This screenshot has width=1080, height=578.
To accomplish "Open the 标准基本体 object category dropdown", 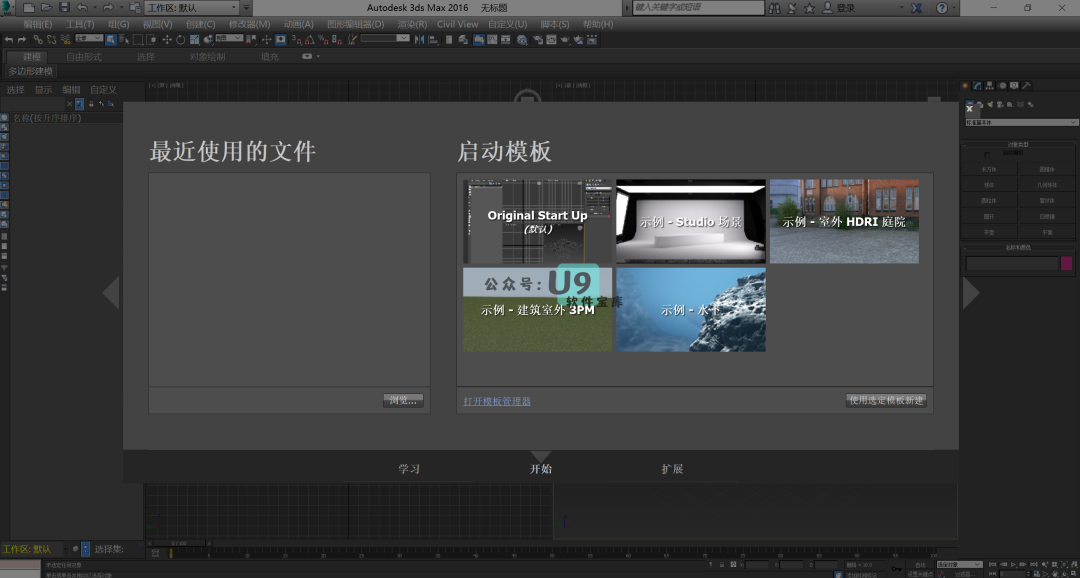I will 1019,122.
